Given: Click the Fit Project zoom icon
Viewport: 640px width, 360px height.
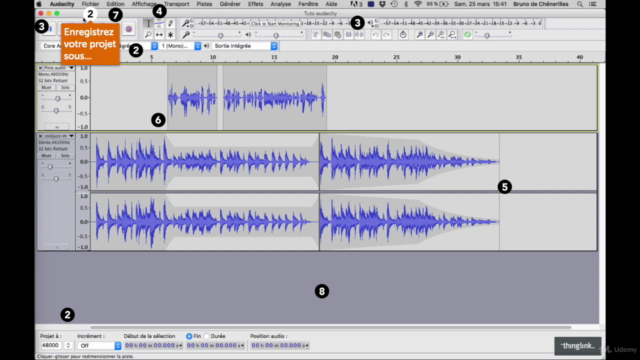Looking at the screenshot, I should [x=452, y=35].
